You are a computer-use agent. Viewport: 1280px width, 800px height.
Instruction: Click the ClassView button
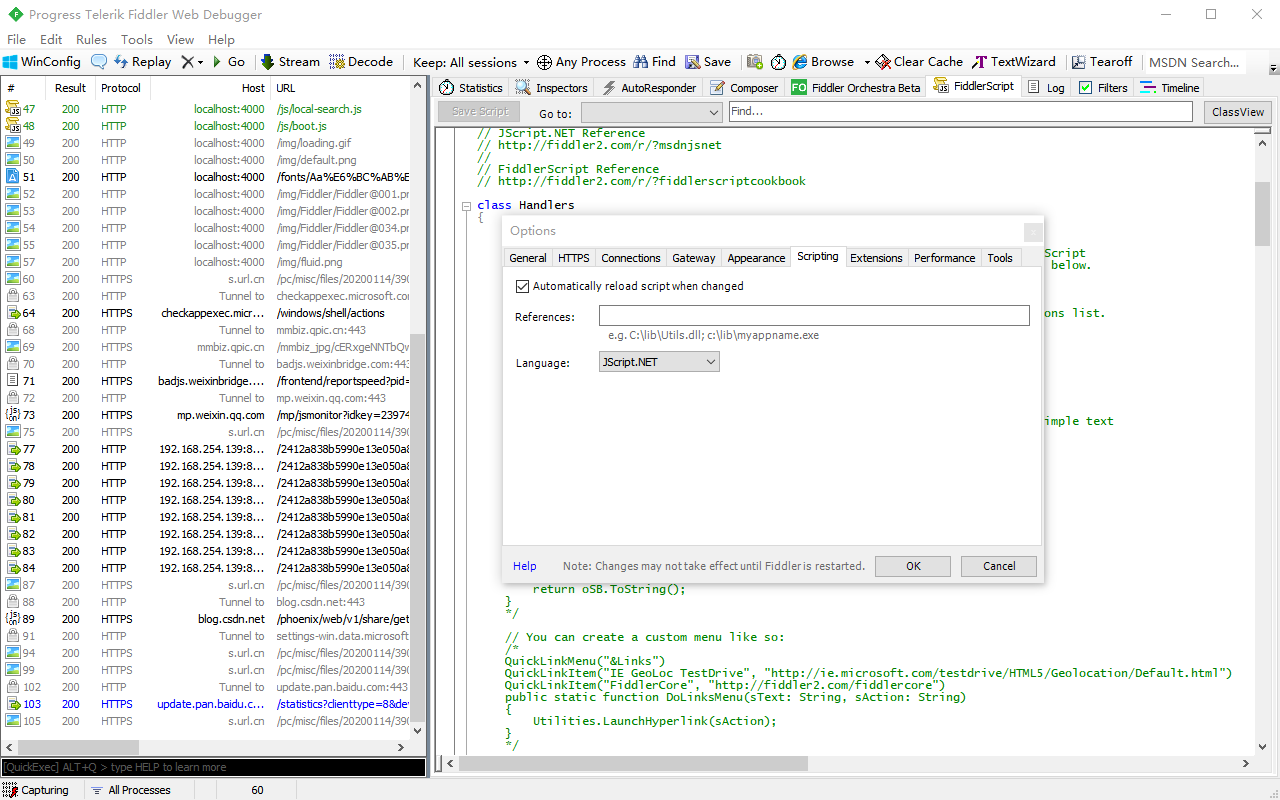click(1238, 112)
